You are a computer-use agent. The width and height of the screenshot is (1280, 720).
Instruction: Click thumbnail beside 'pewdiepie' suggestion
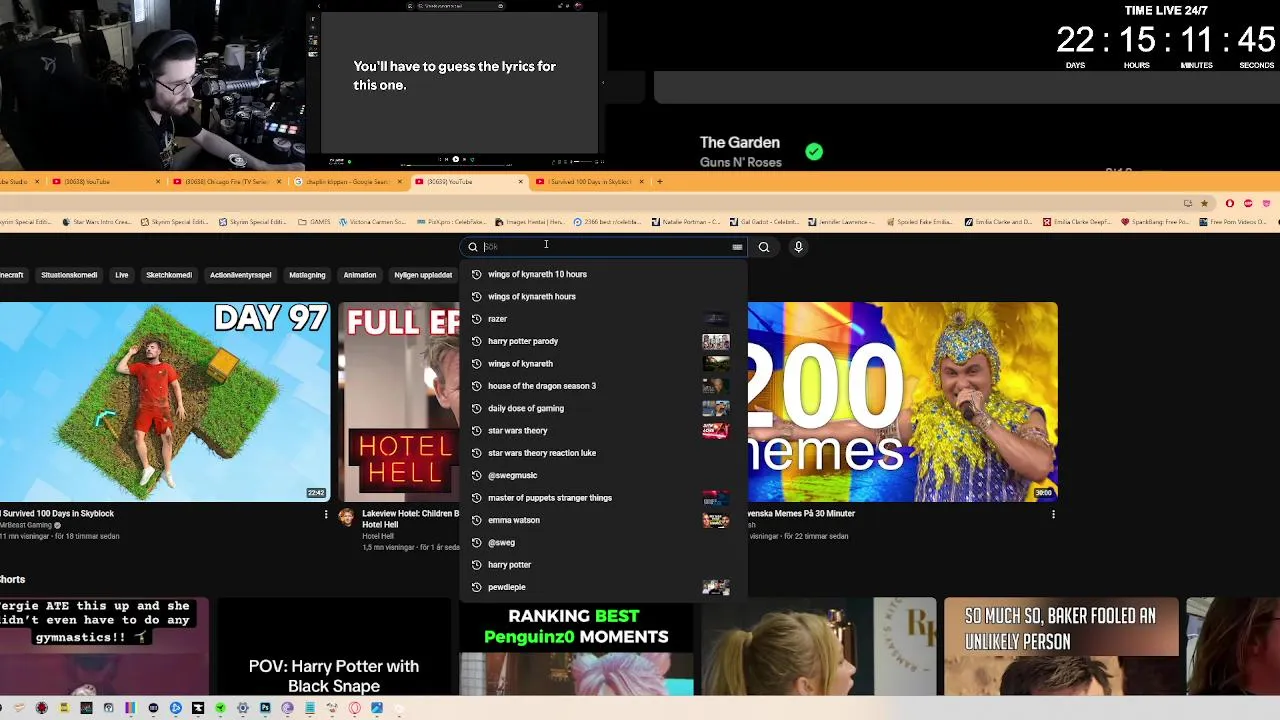(x=716, y=587)
